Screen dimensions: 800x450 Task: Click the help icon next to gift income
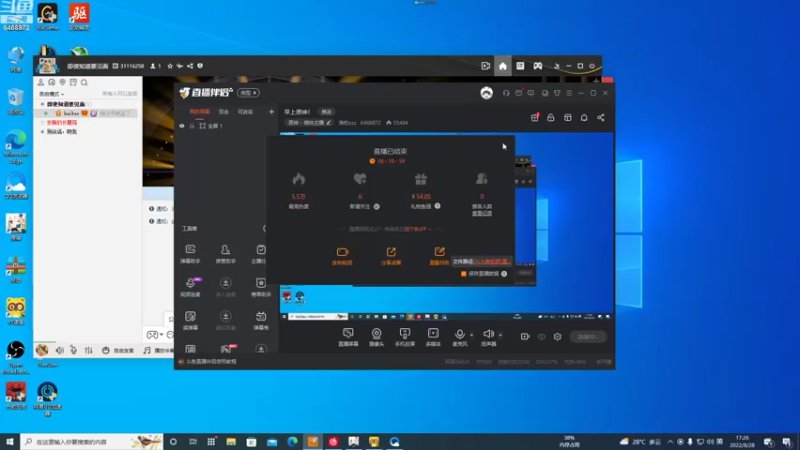[x=437, y=206]
